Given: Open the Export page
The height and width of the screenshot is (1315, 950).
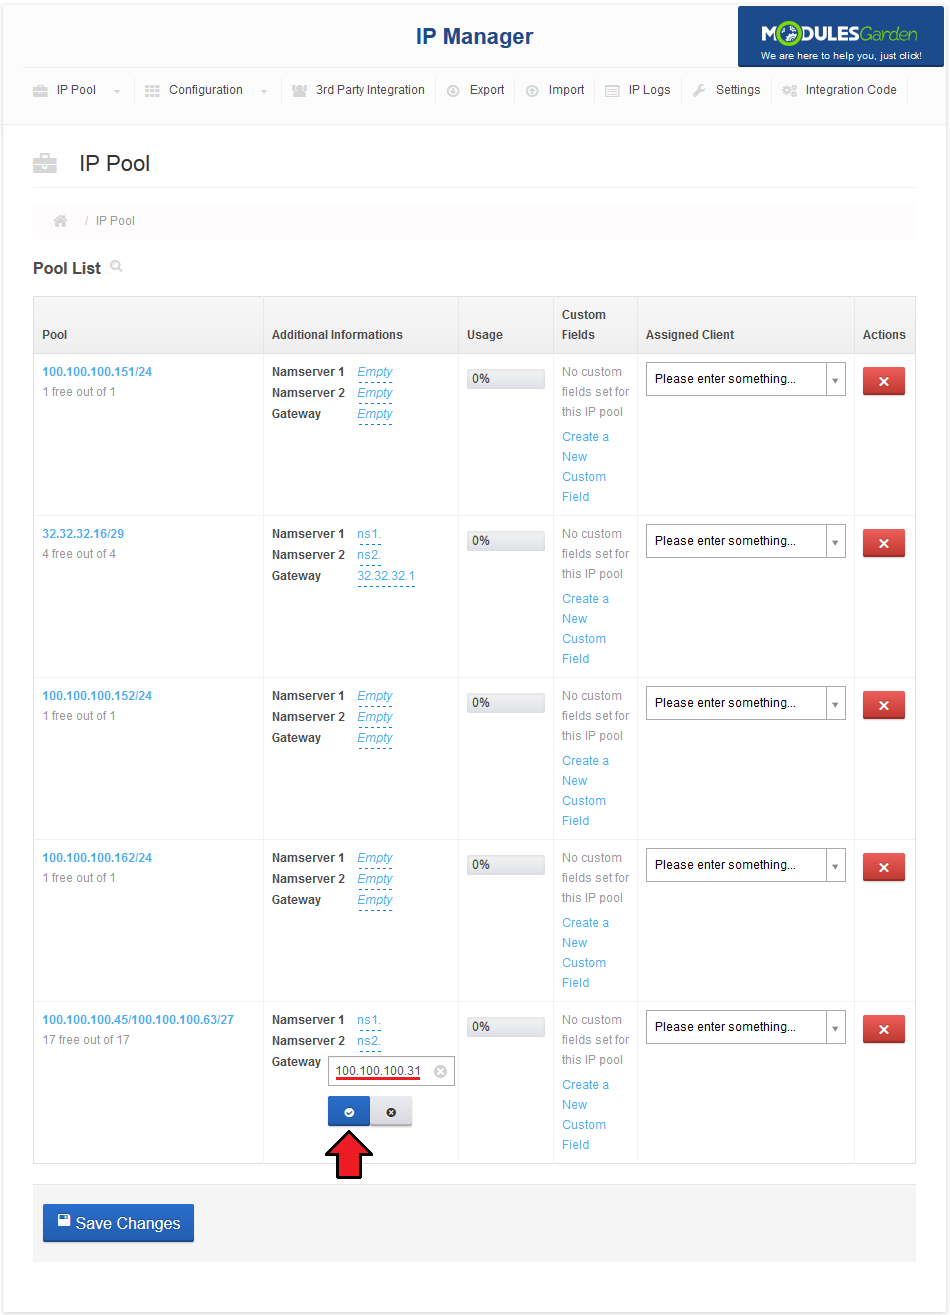Looking at the screenshot, I should click(487, 90).
